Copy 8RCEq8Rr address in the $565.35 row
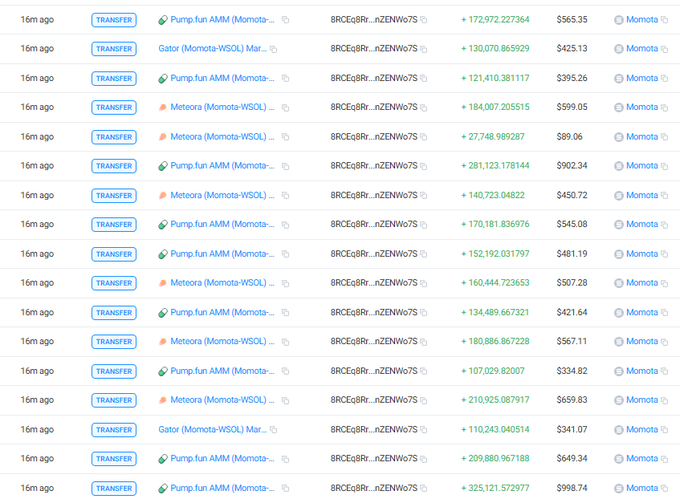Viewport: 680px width, 499px height. click(x=424, y=20)
